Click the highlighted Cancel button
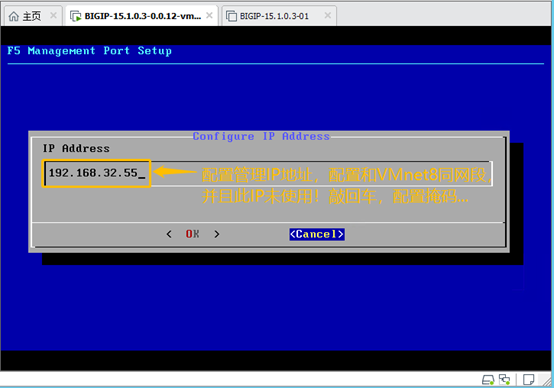 click(317, 234)
